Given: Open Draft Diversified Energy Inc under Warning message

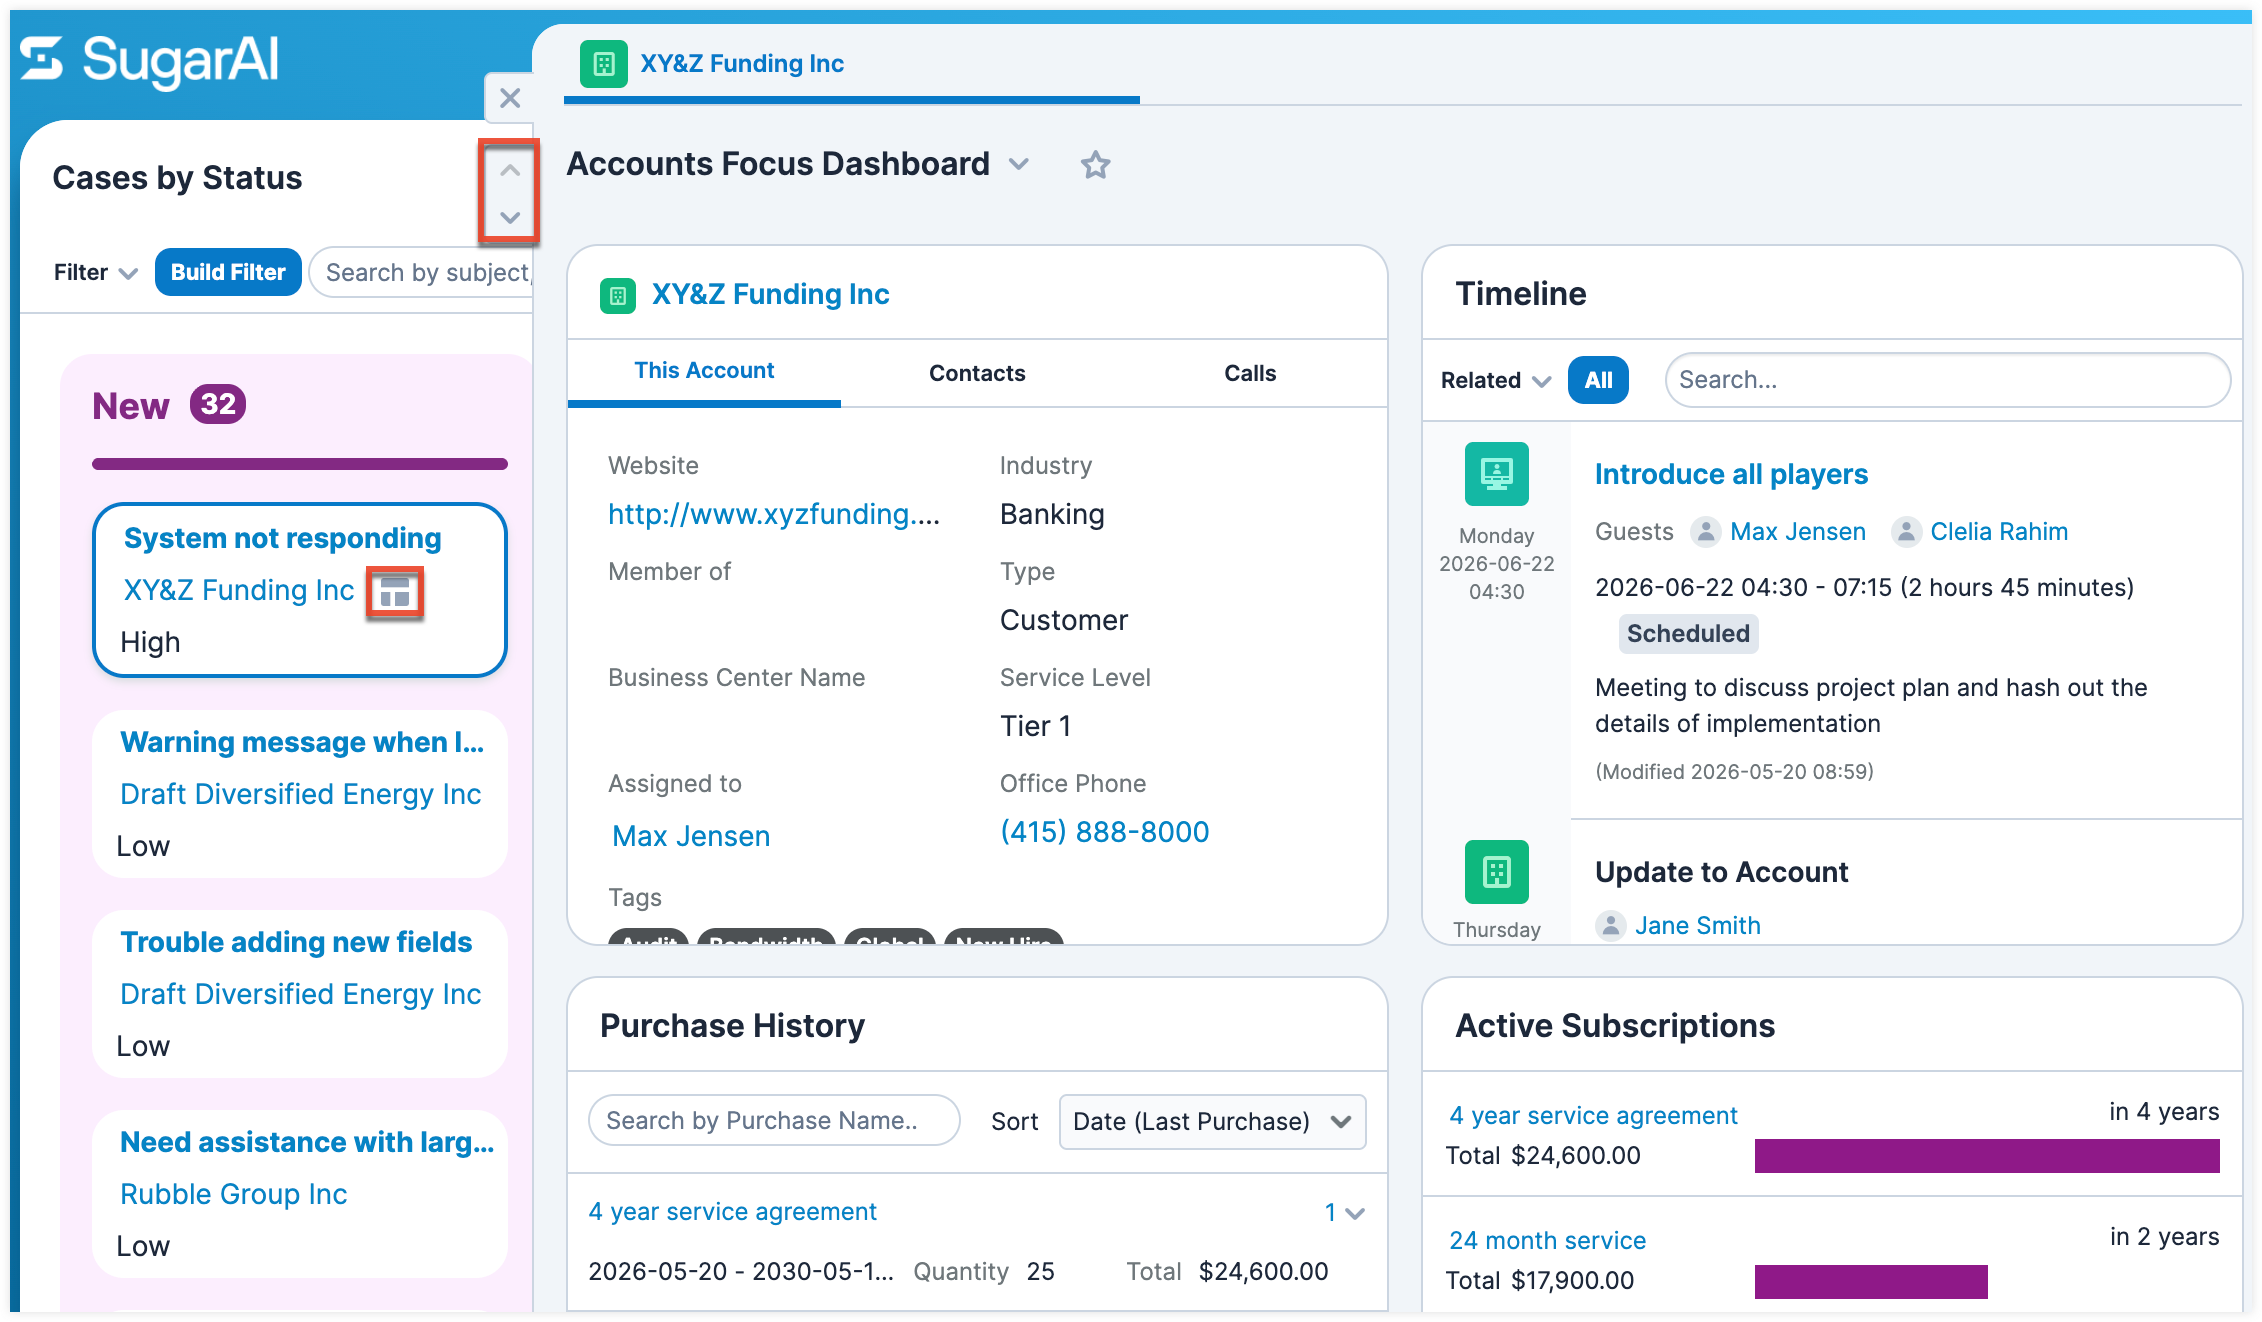Looking at the screenshot, I should (300, 794).
